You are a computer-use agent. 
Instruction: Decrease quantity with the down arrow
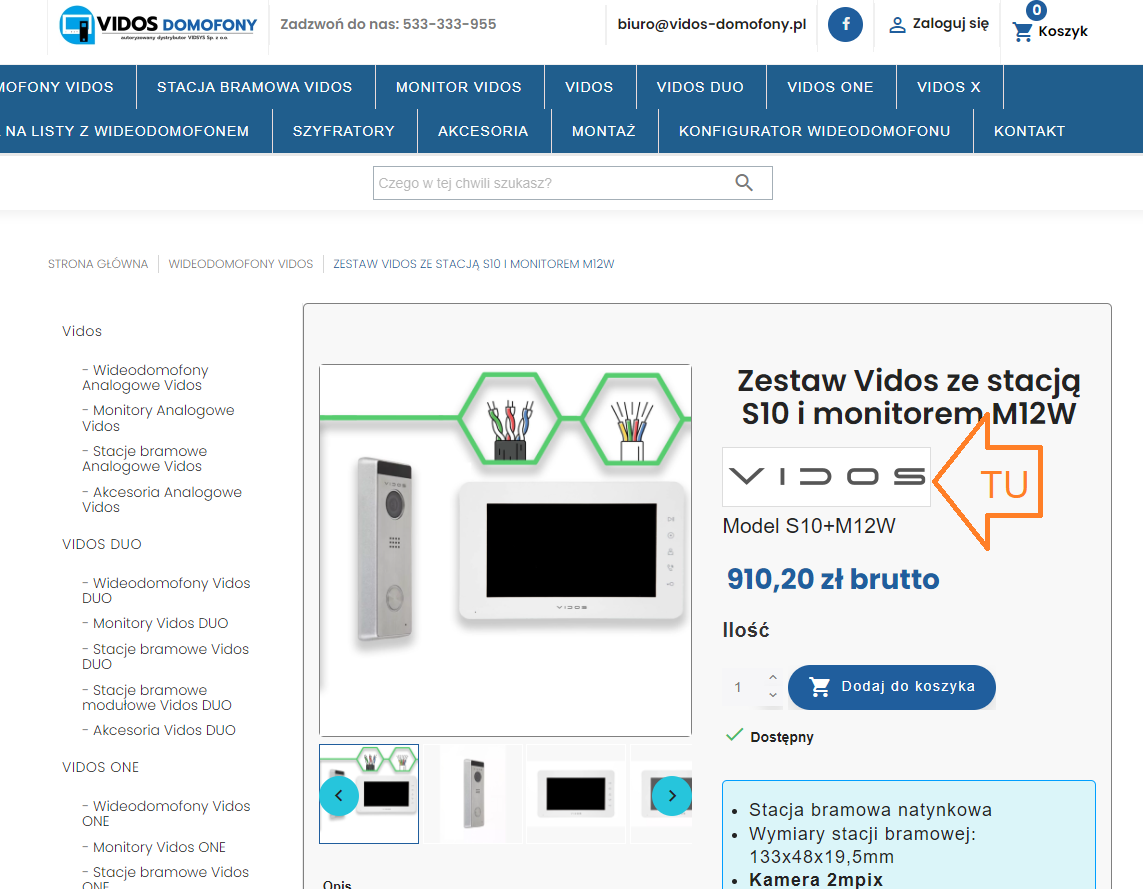pos(773,696)
